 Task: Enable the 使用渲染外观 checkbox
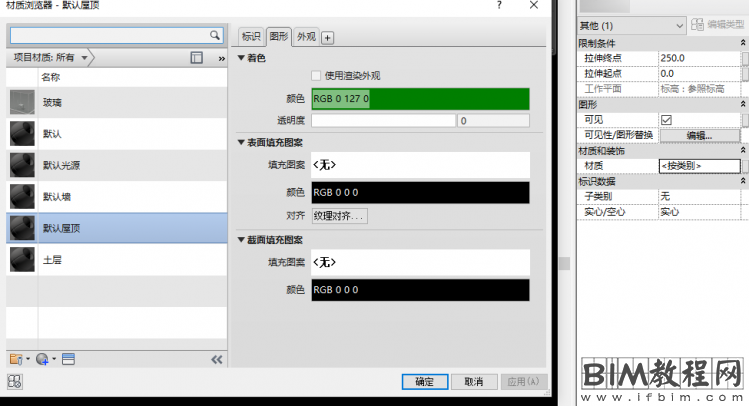316,76
